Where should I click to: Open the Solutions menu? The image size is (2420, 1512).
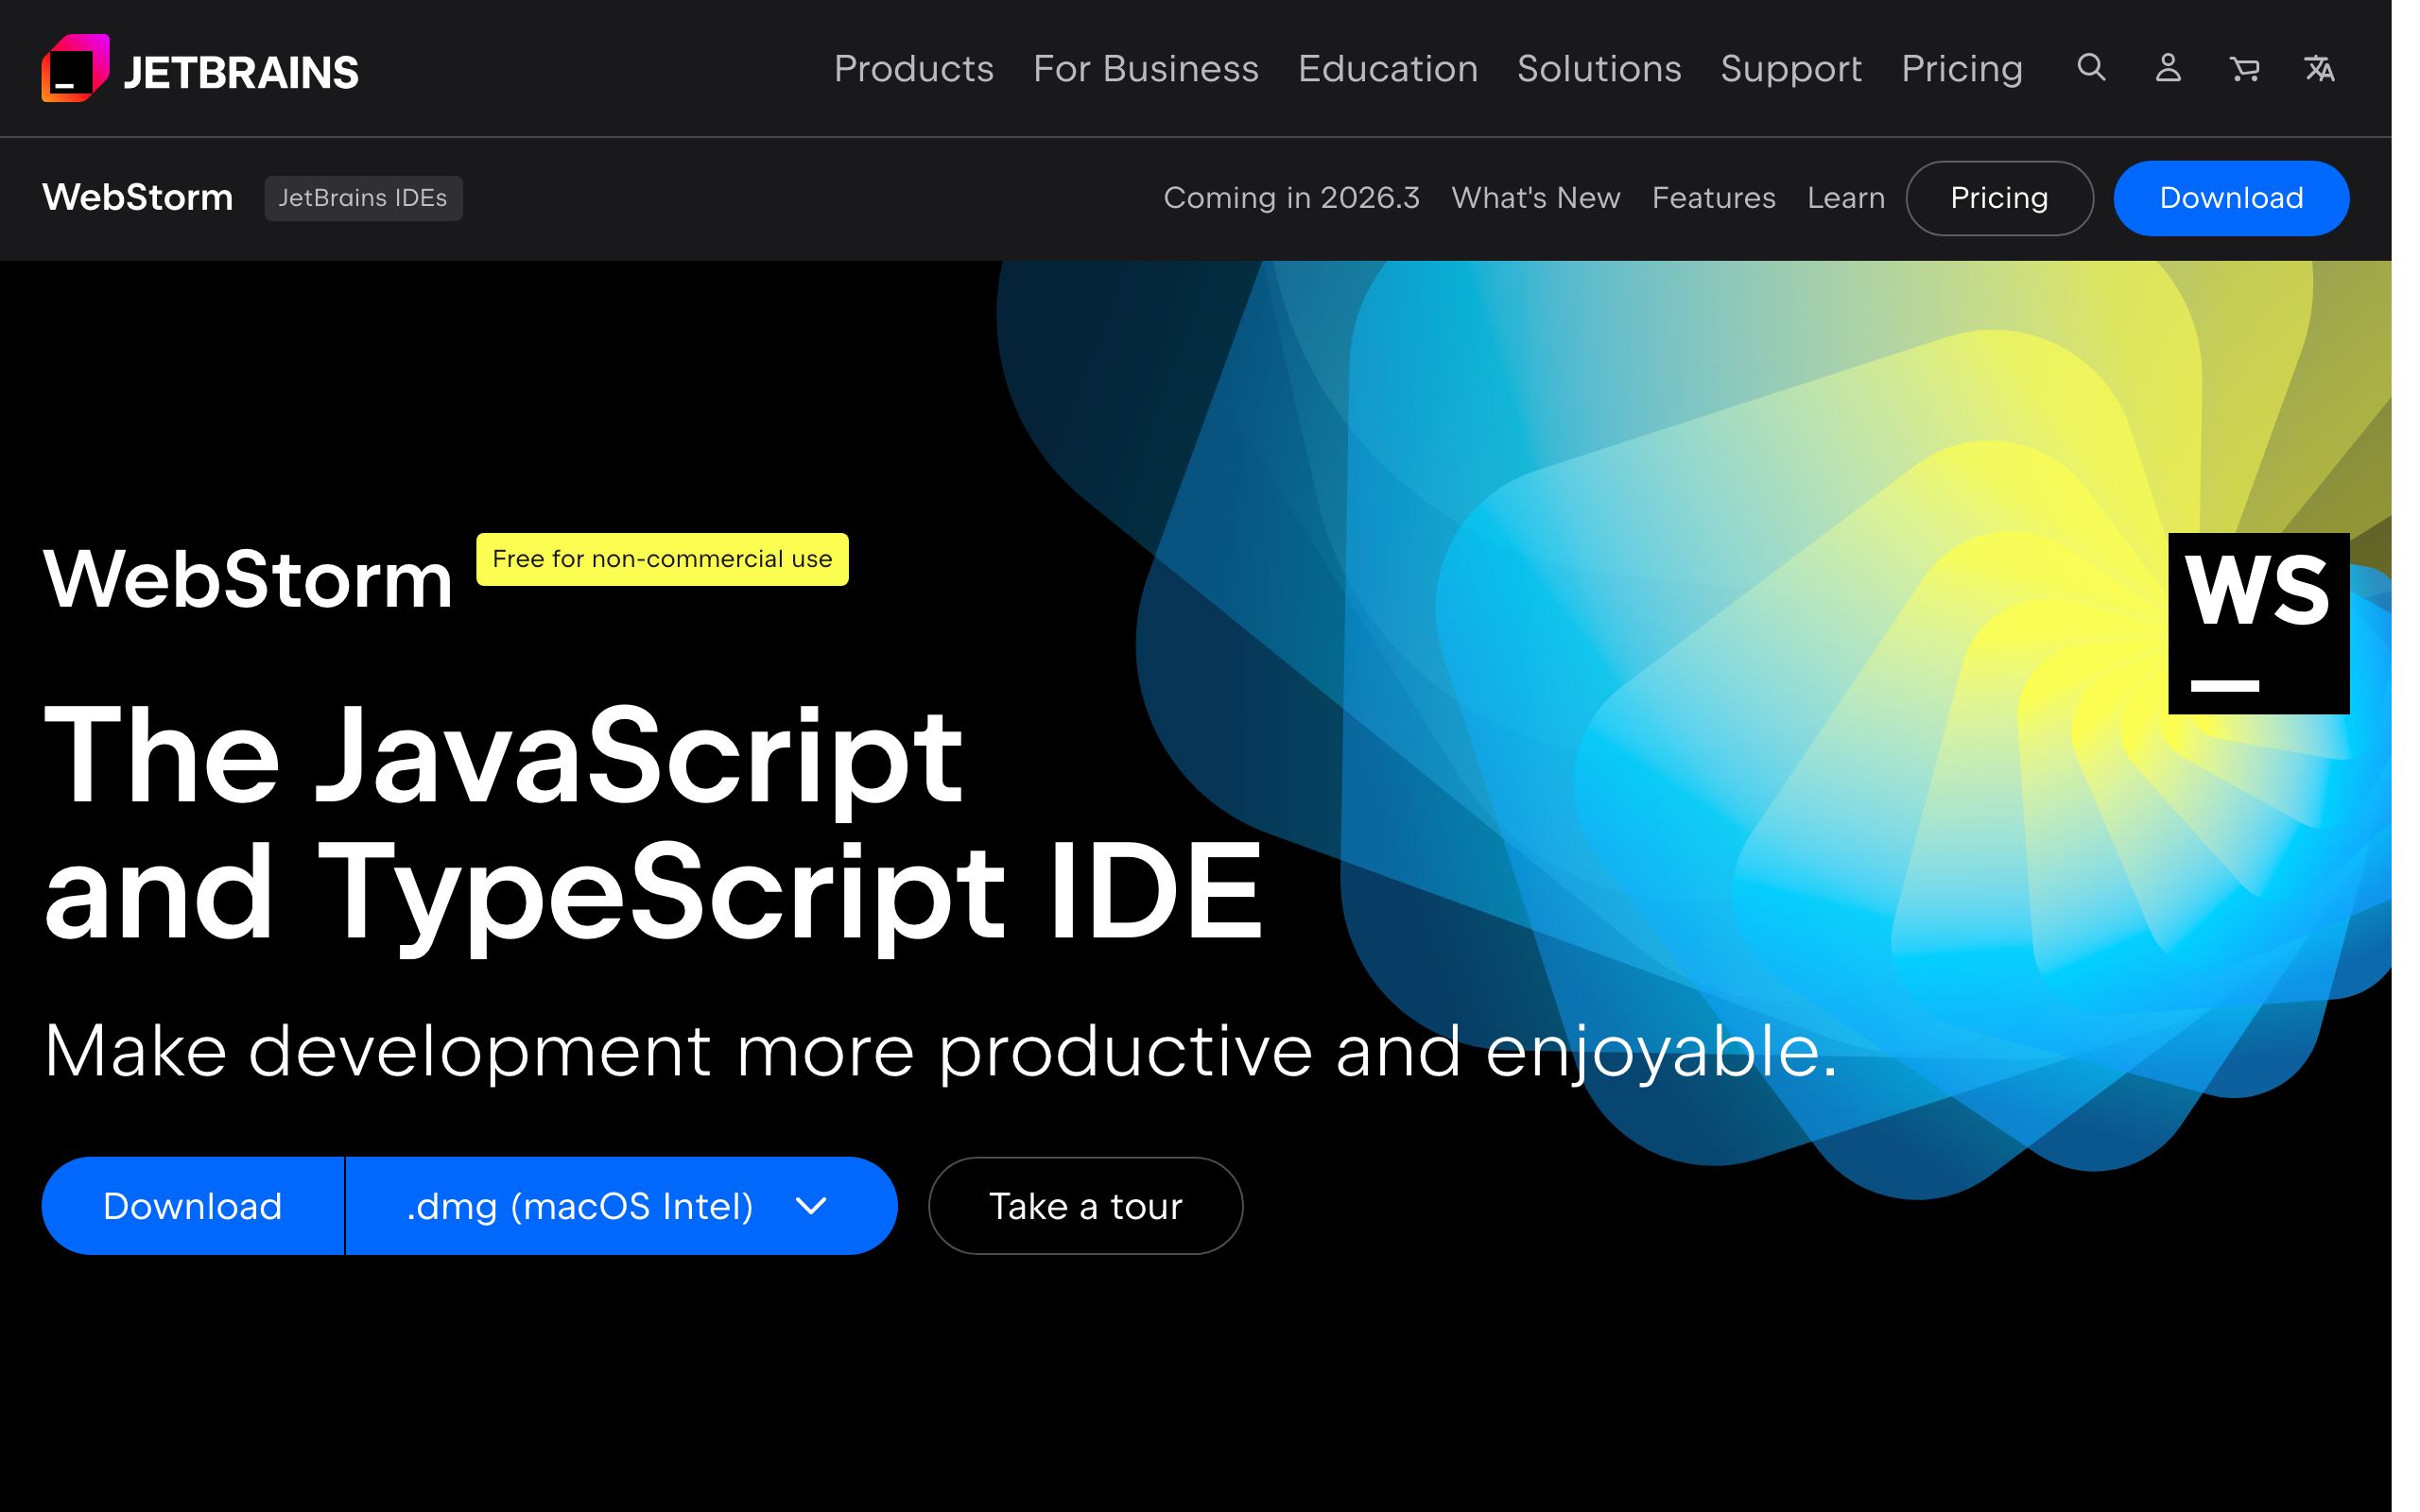point(1599,69)
